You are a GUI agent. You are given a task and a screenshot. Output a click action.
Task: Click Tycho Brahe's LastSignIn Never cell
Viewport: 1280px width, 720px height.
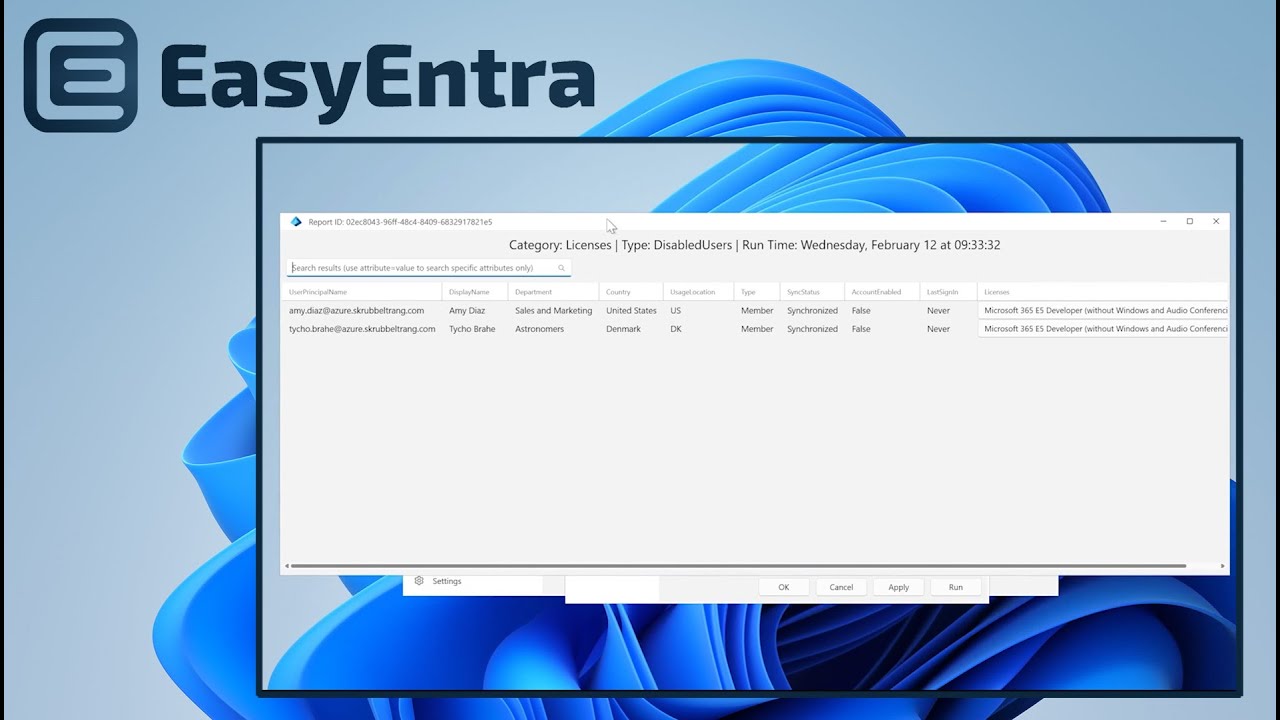click(x=938, y=329)
